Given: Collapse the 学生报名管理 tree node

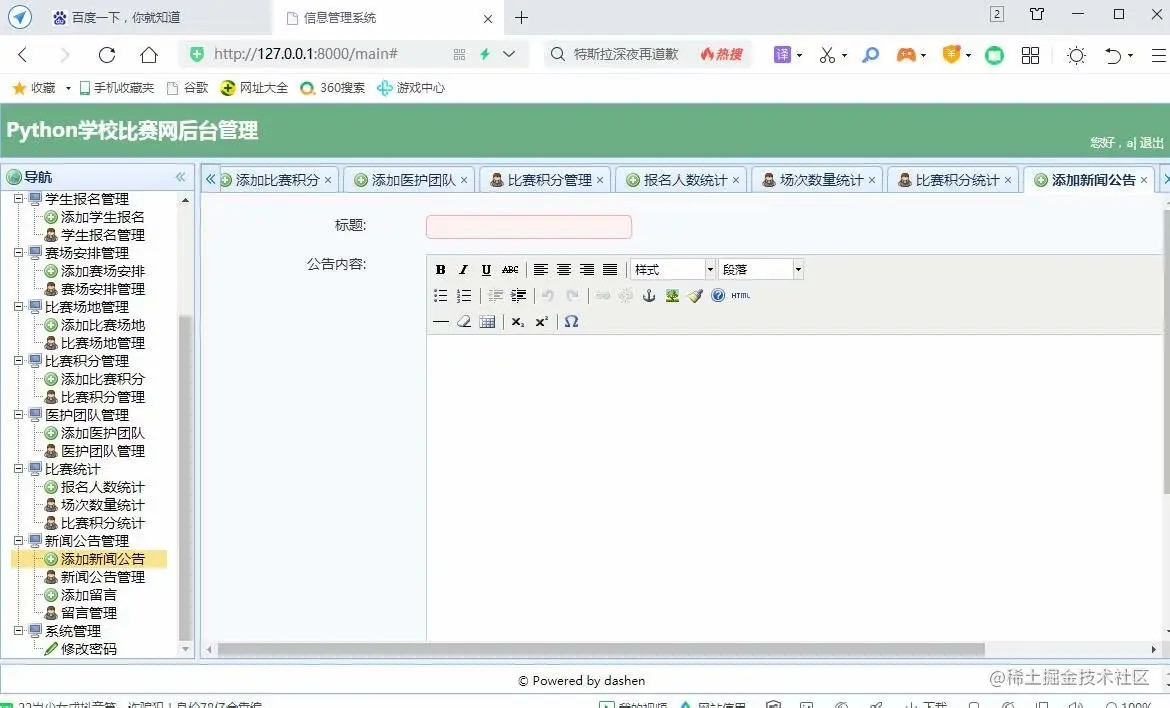Looking at the screenshot, I should click(x=19, y=199).
